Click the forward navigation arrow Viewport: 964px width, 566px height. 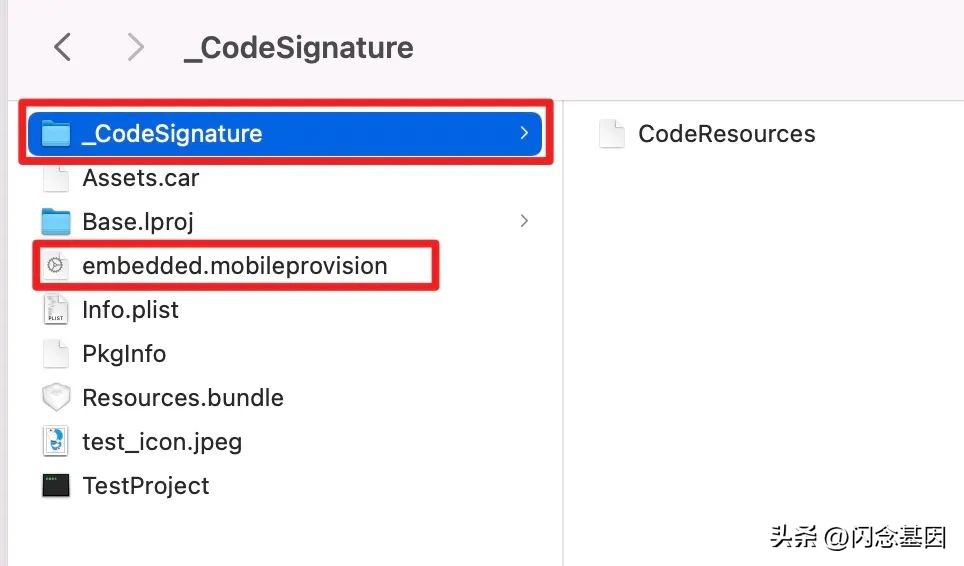[x=136, y=47]
